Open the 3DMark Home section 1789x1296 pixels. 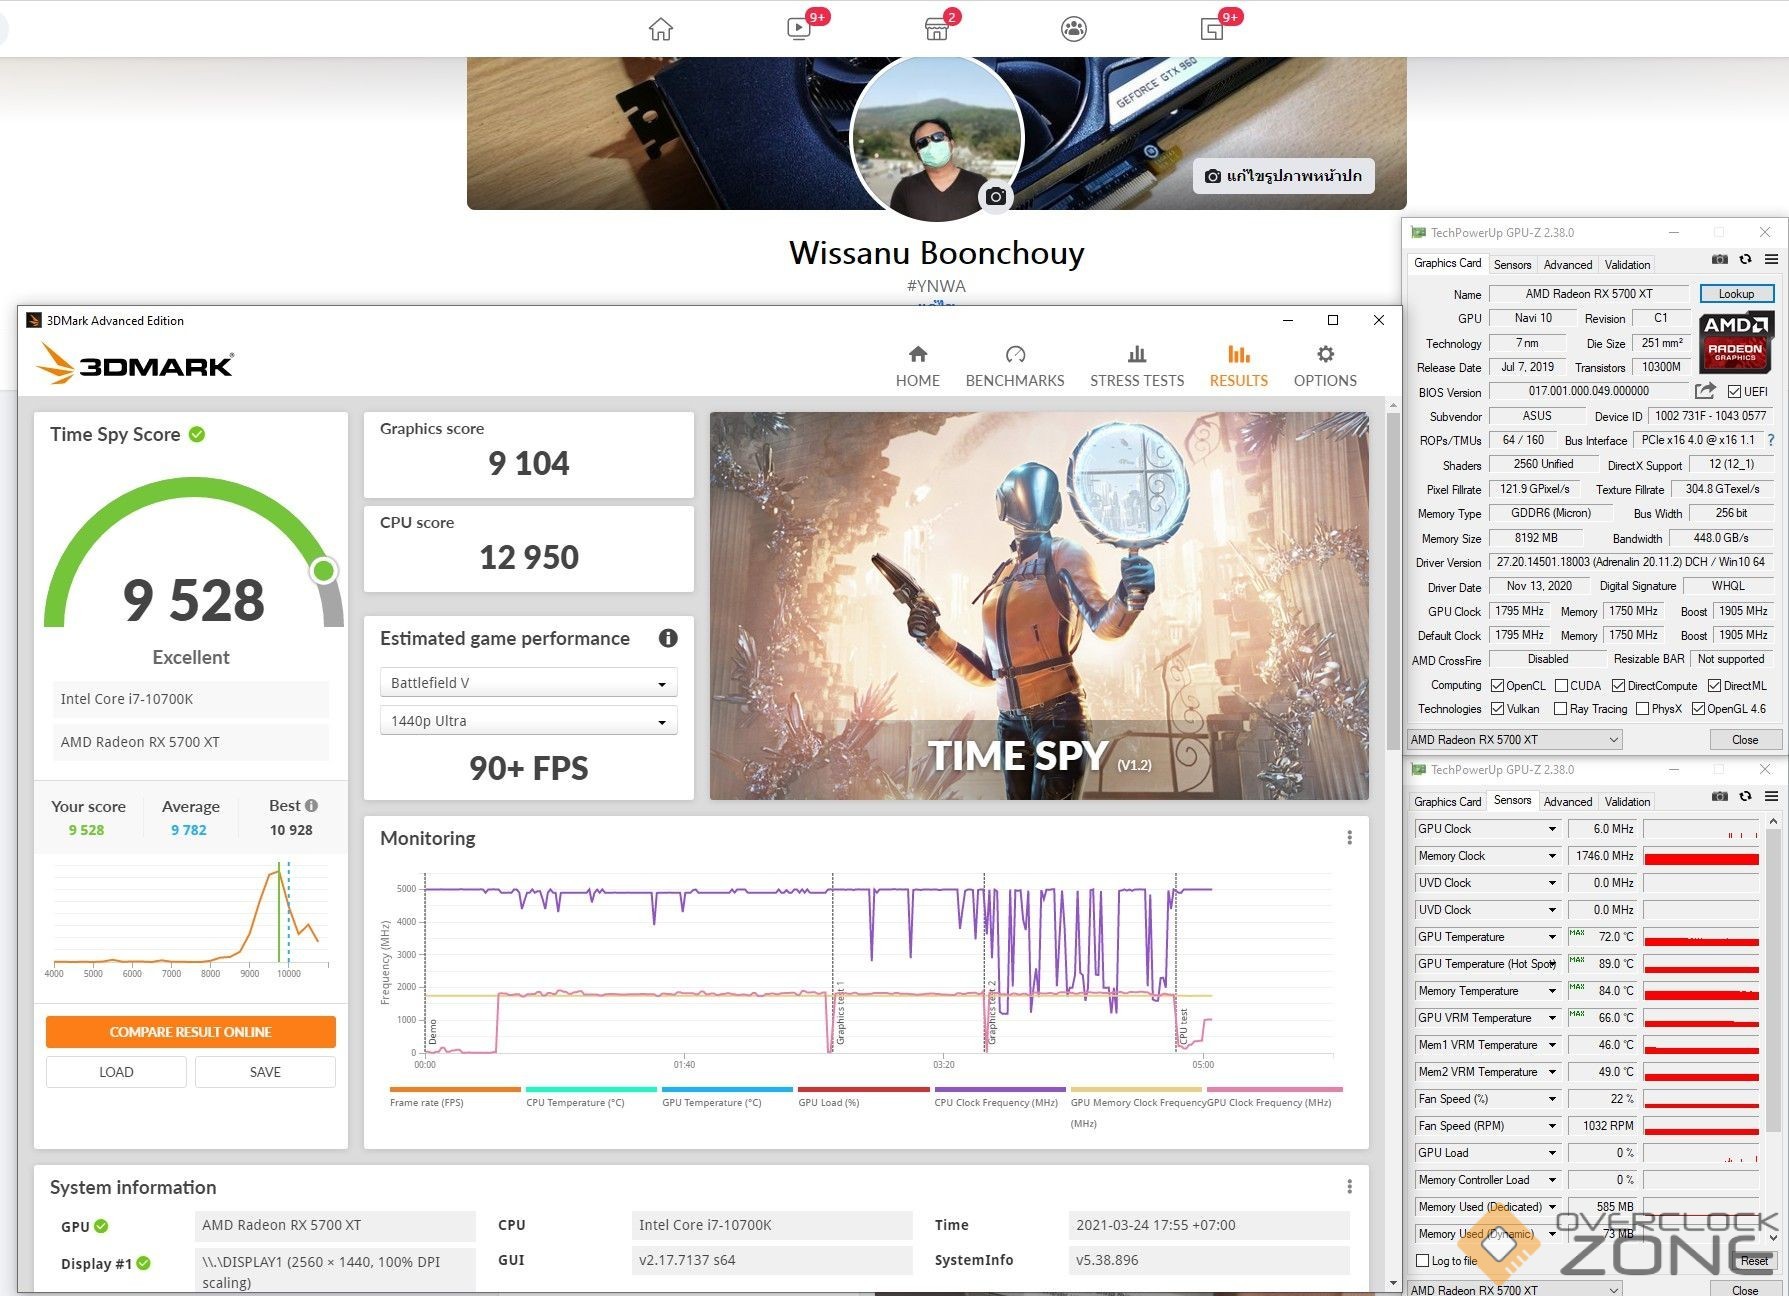917,366
